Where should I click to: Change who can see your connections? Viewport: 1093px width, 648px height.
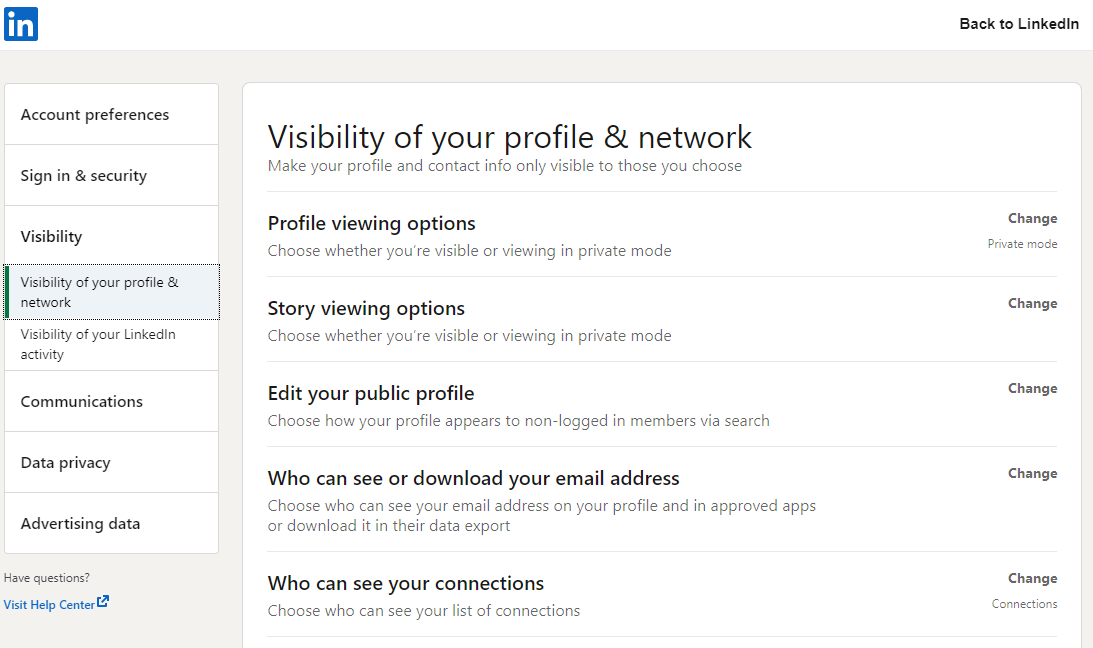[x=1032, y=578]
